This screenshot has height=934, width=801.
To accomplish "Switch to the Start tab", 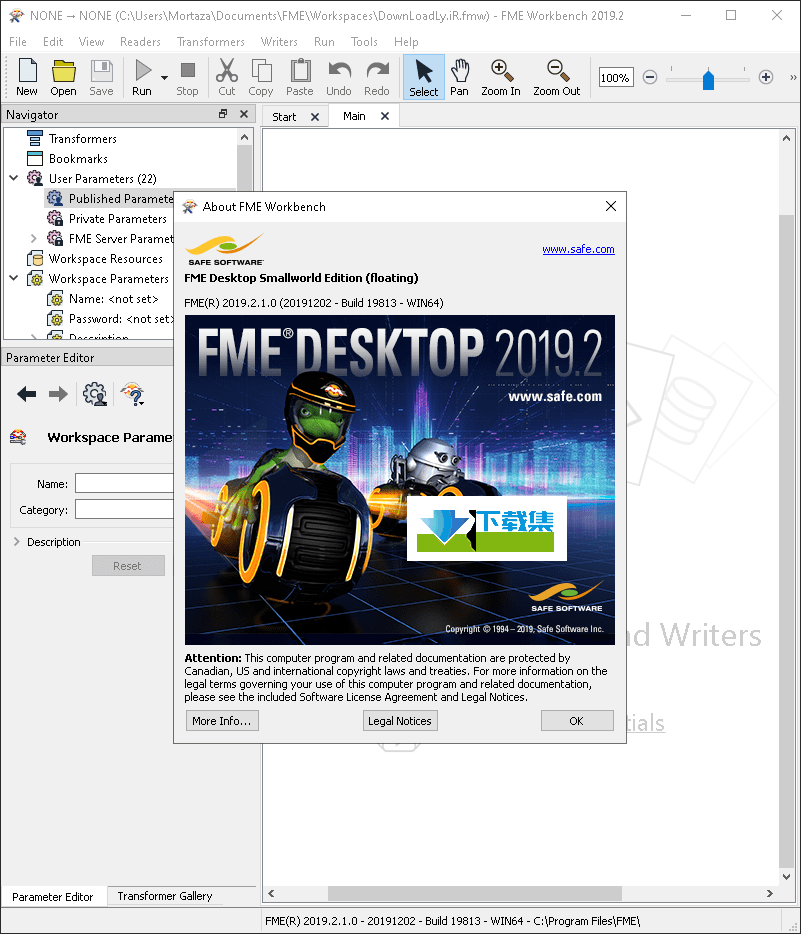I will click(x=285, y=117).
